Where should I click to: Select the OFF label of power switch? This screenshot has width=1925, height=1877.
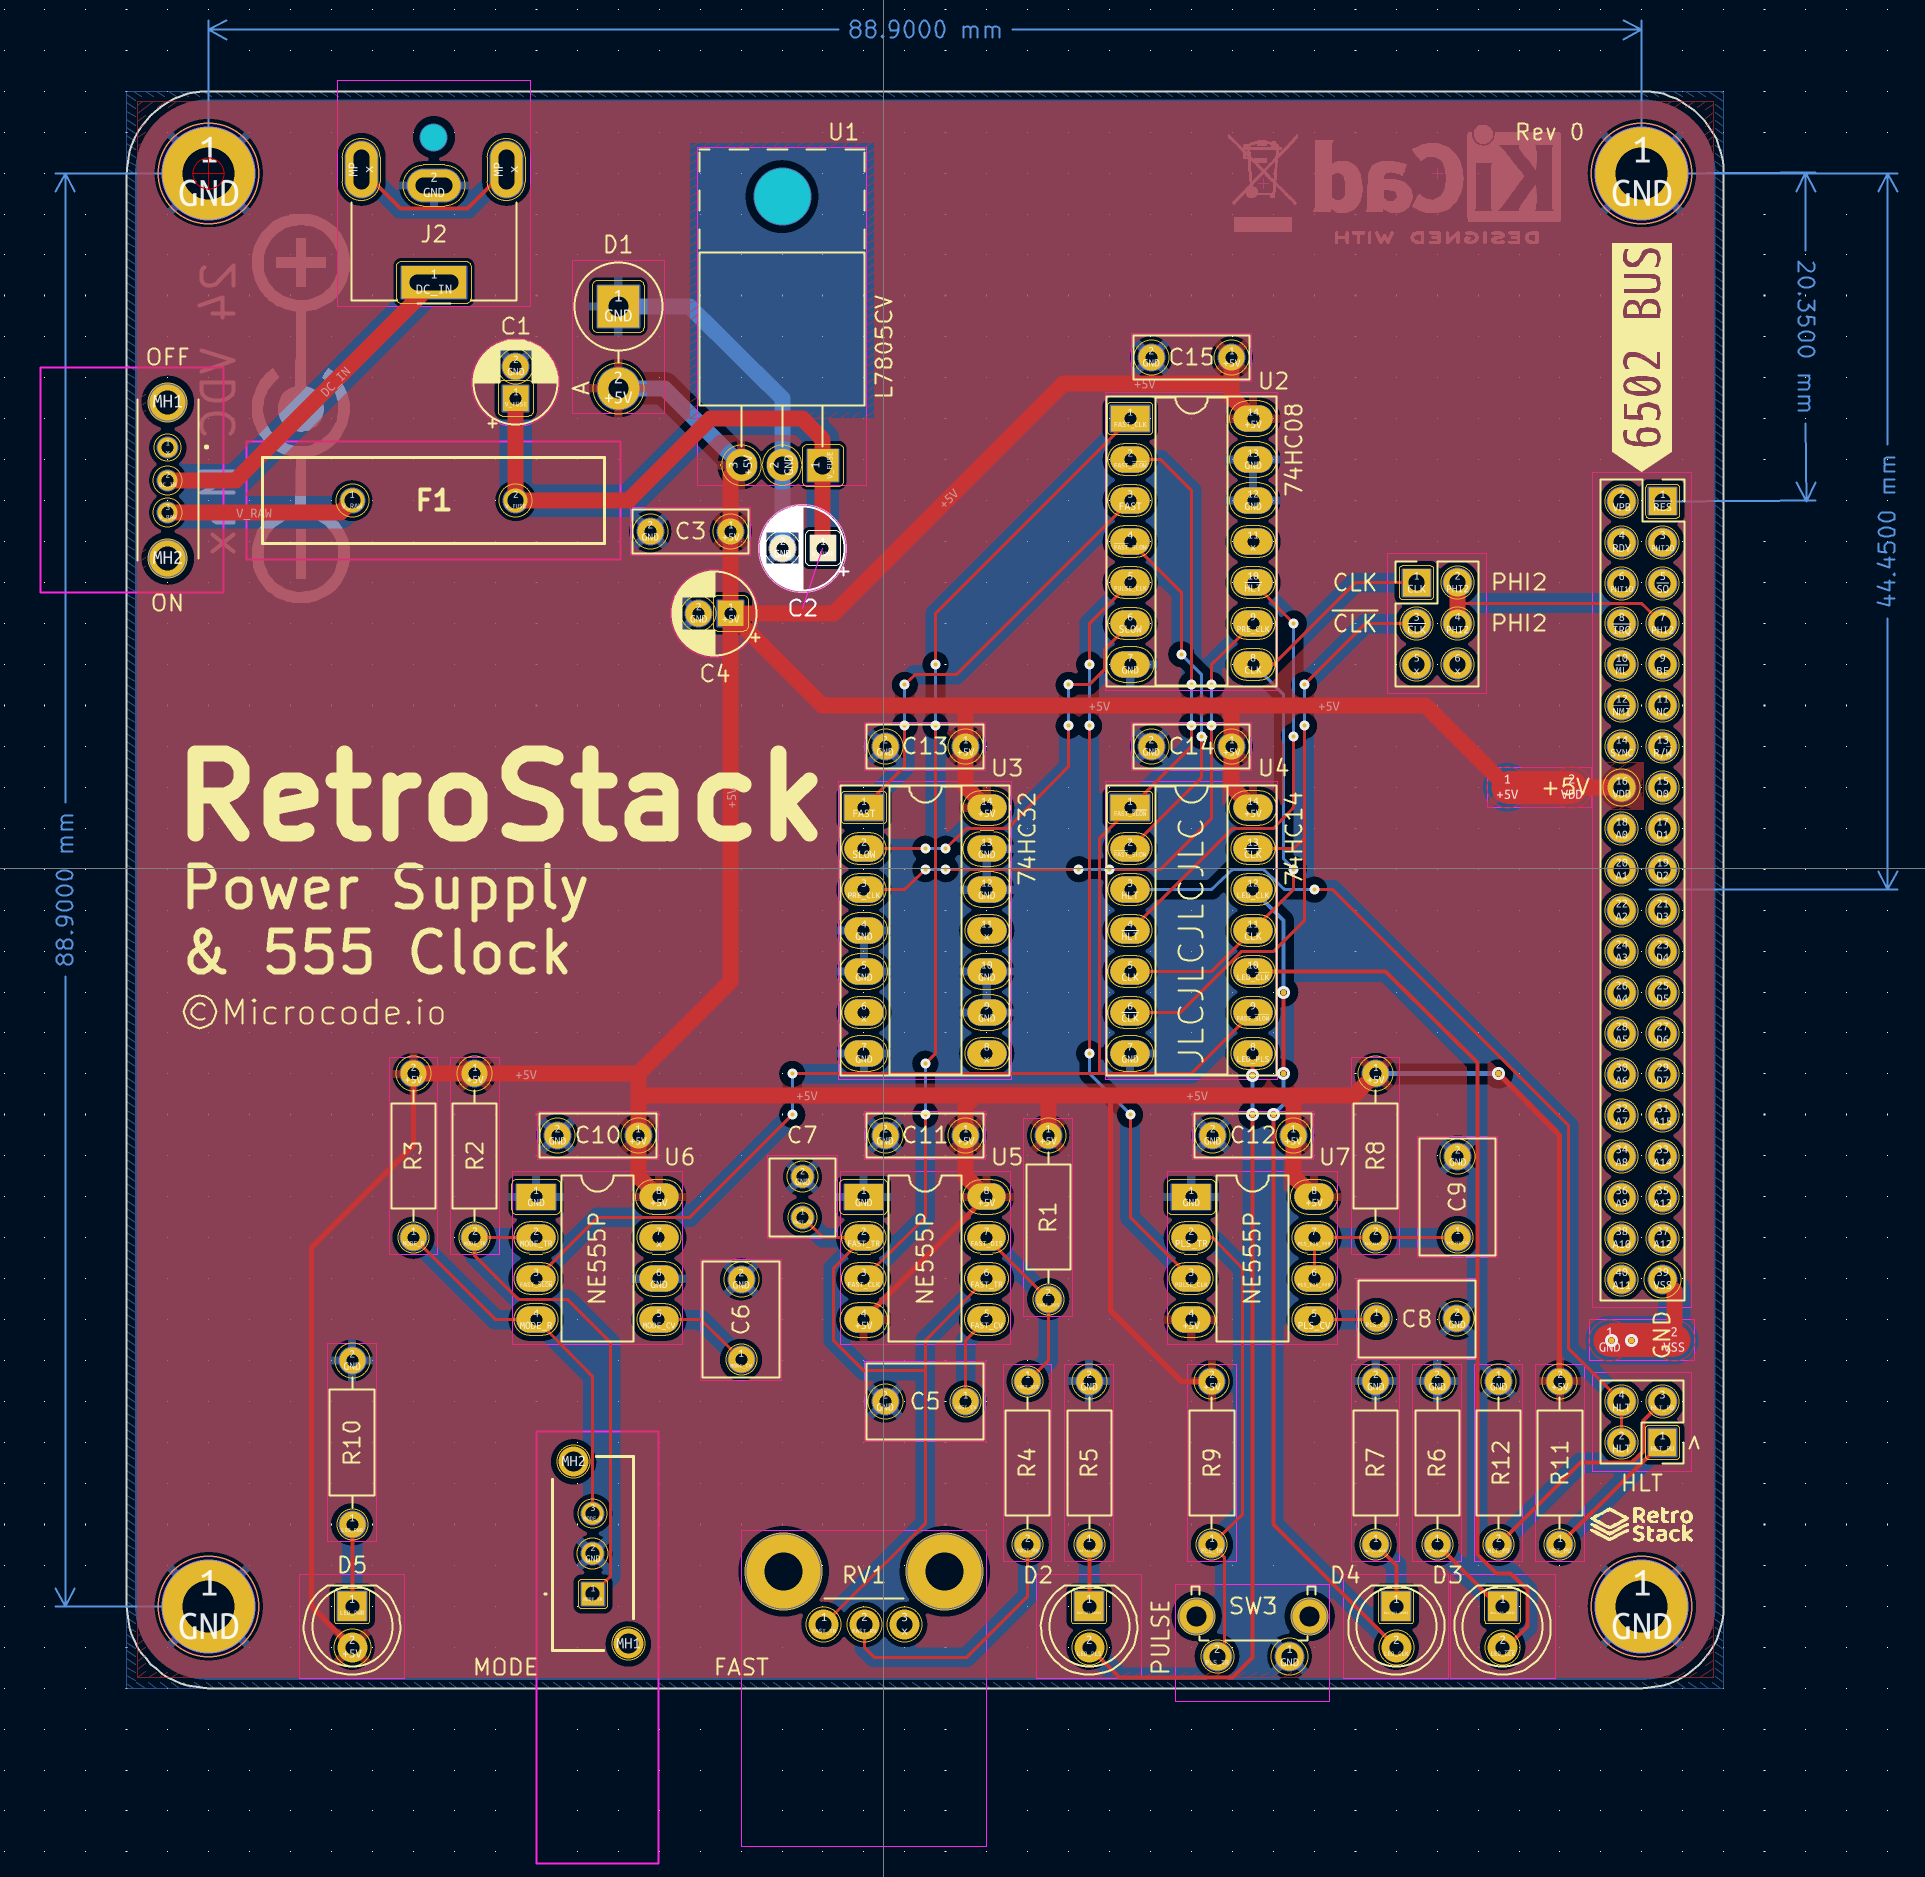coord(167,357)
